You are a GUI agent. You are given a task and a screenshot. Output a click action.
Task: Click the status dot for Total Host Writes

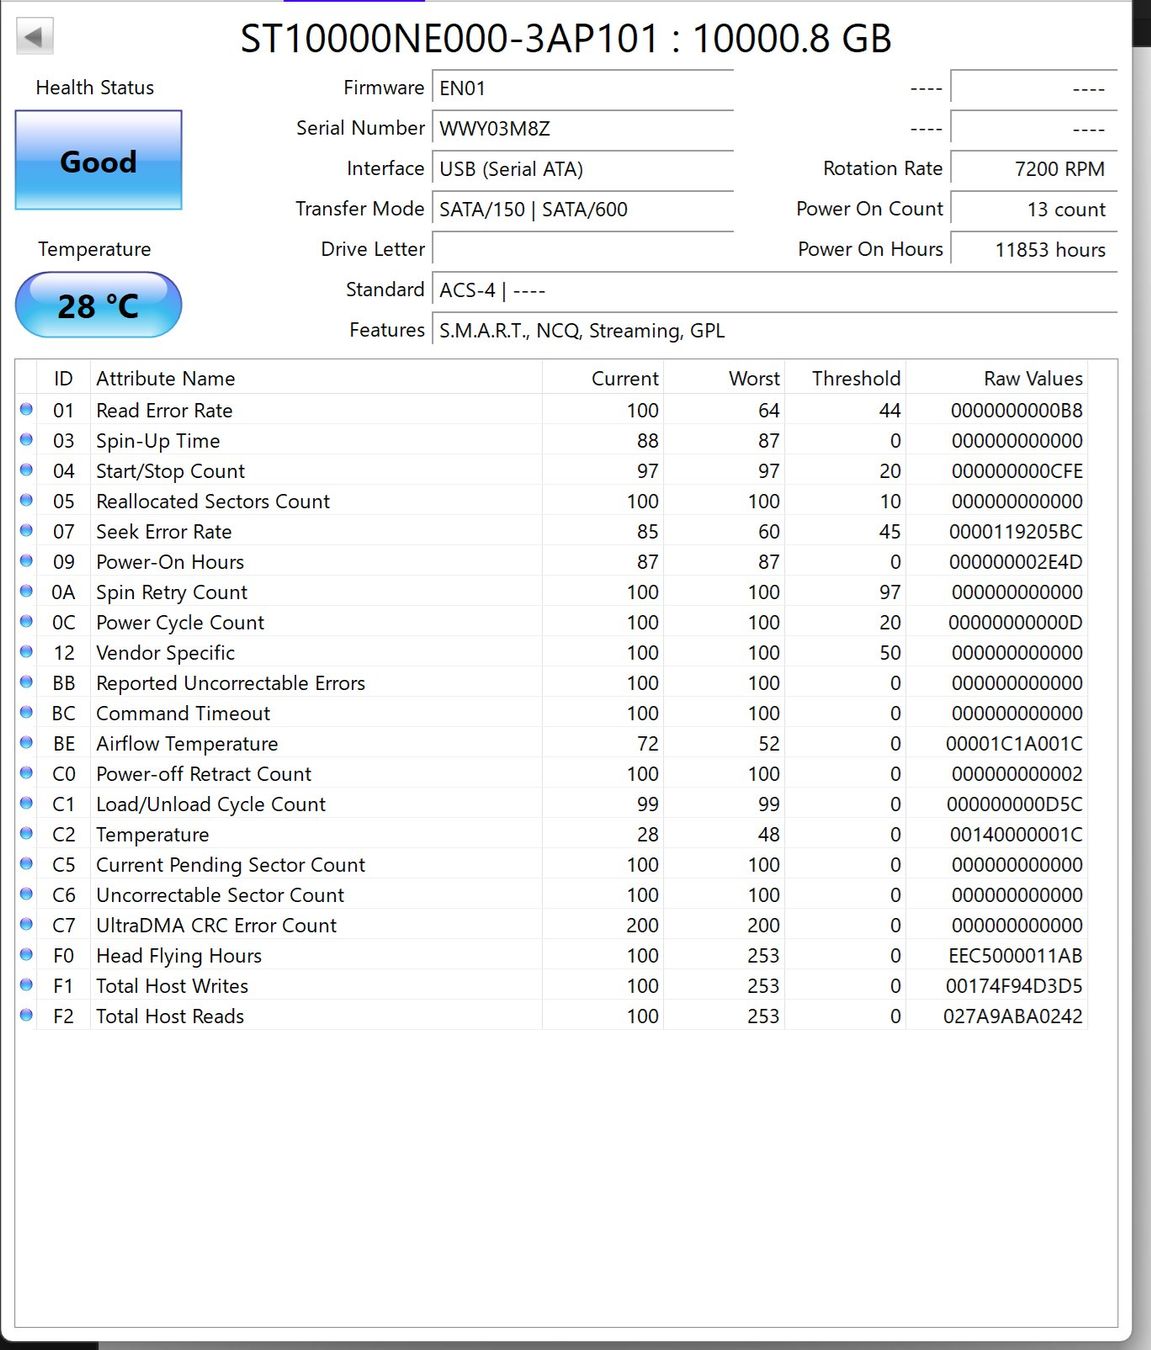pos(27,985)
